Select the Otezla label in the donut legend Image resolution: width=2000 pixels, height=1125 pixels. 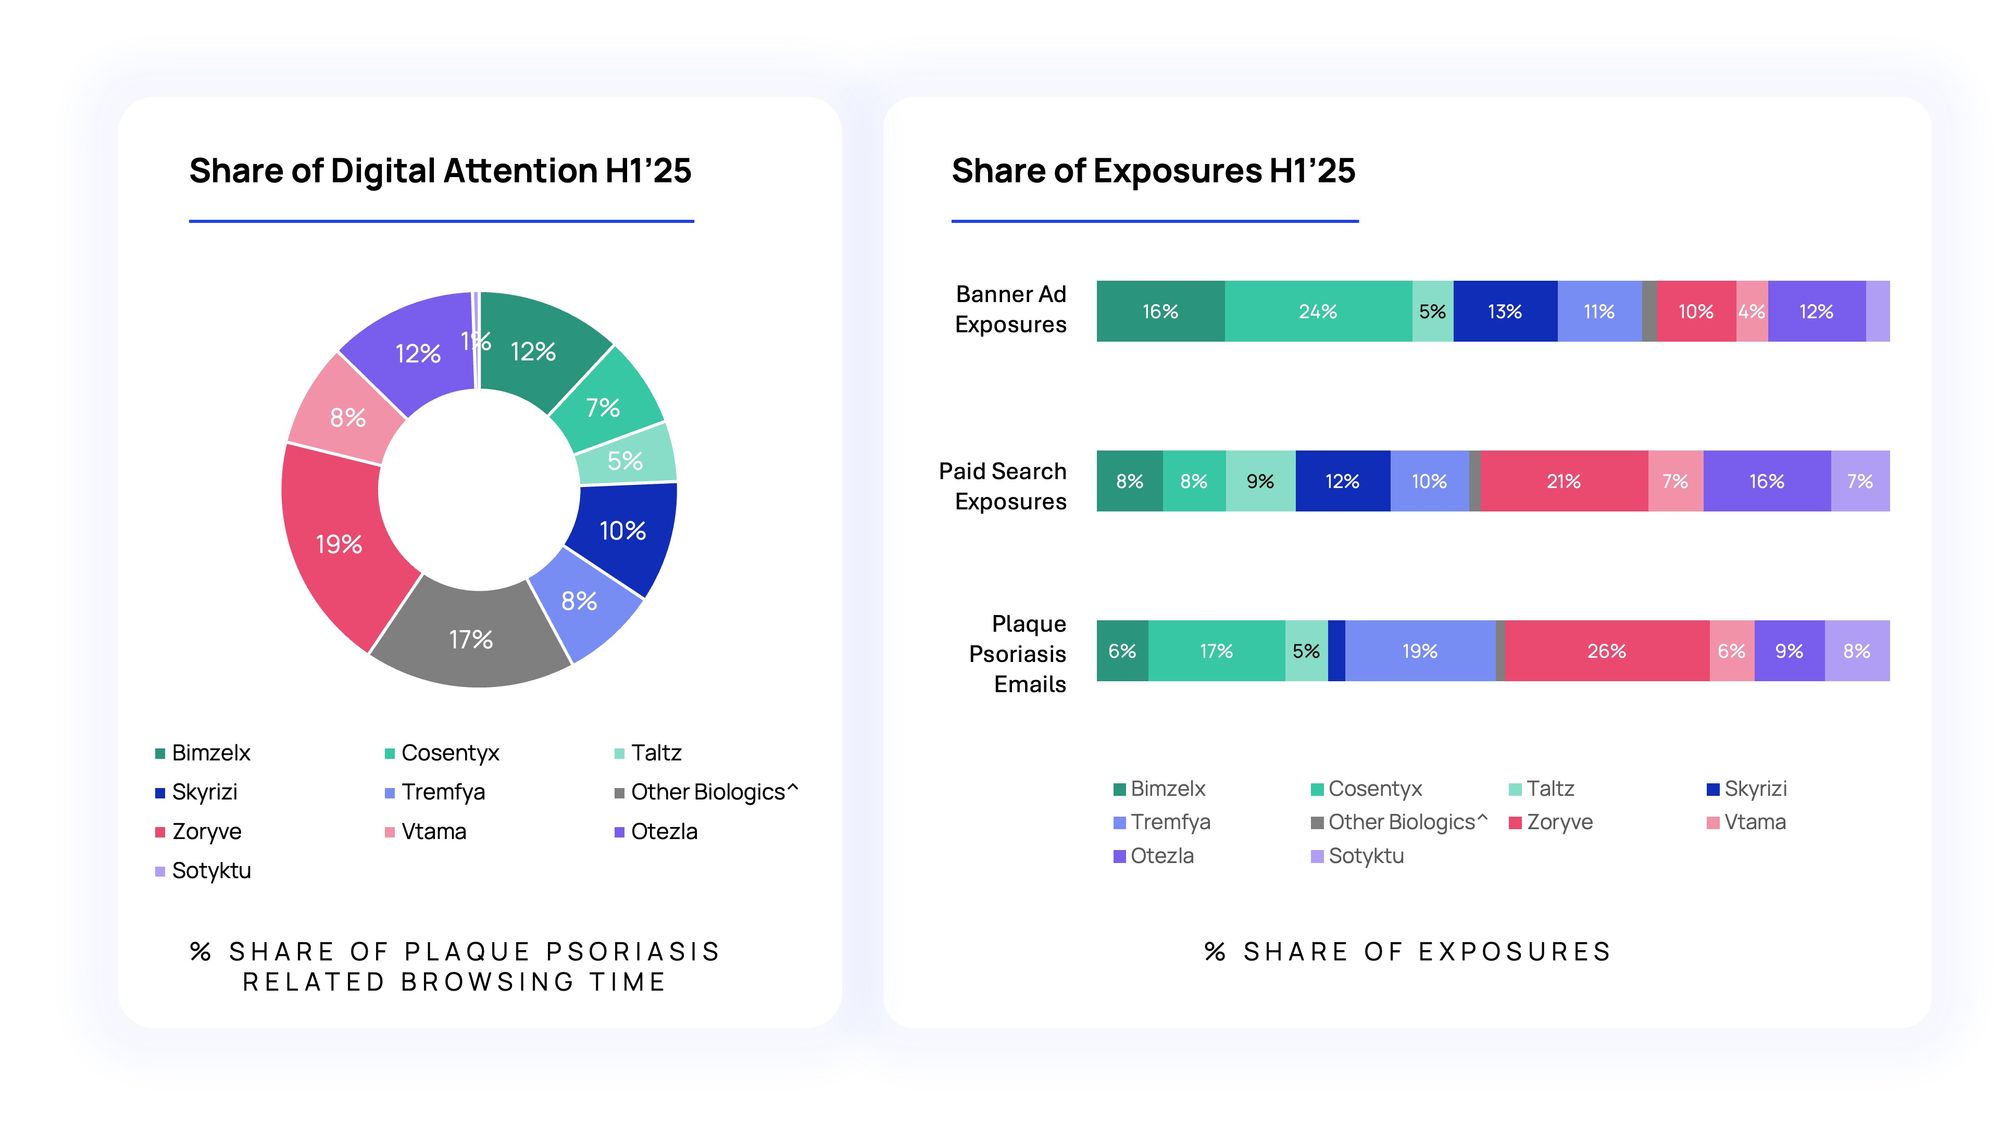664,831
